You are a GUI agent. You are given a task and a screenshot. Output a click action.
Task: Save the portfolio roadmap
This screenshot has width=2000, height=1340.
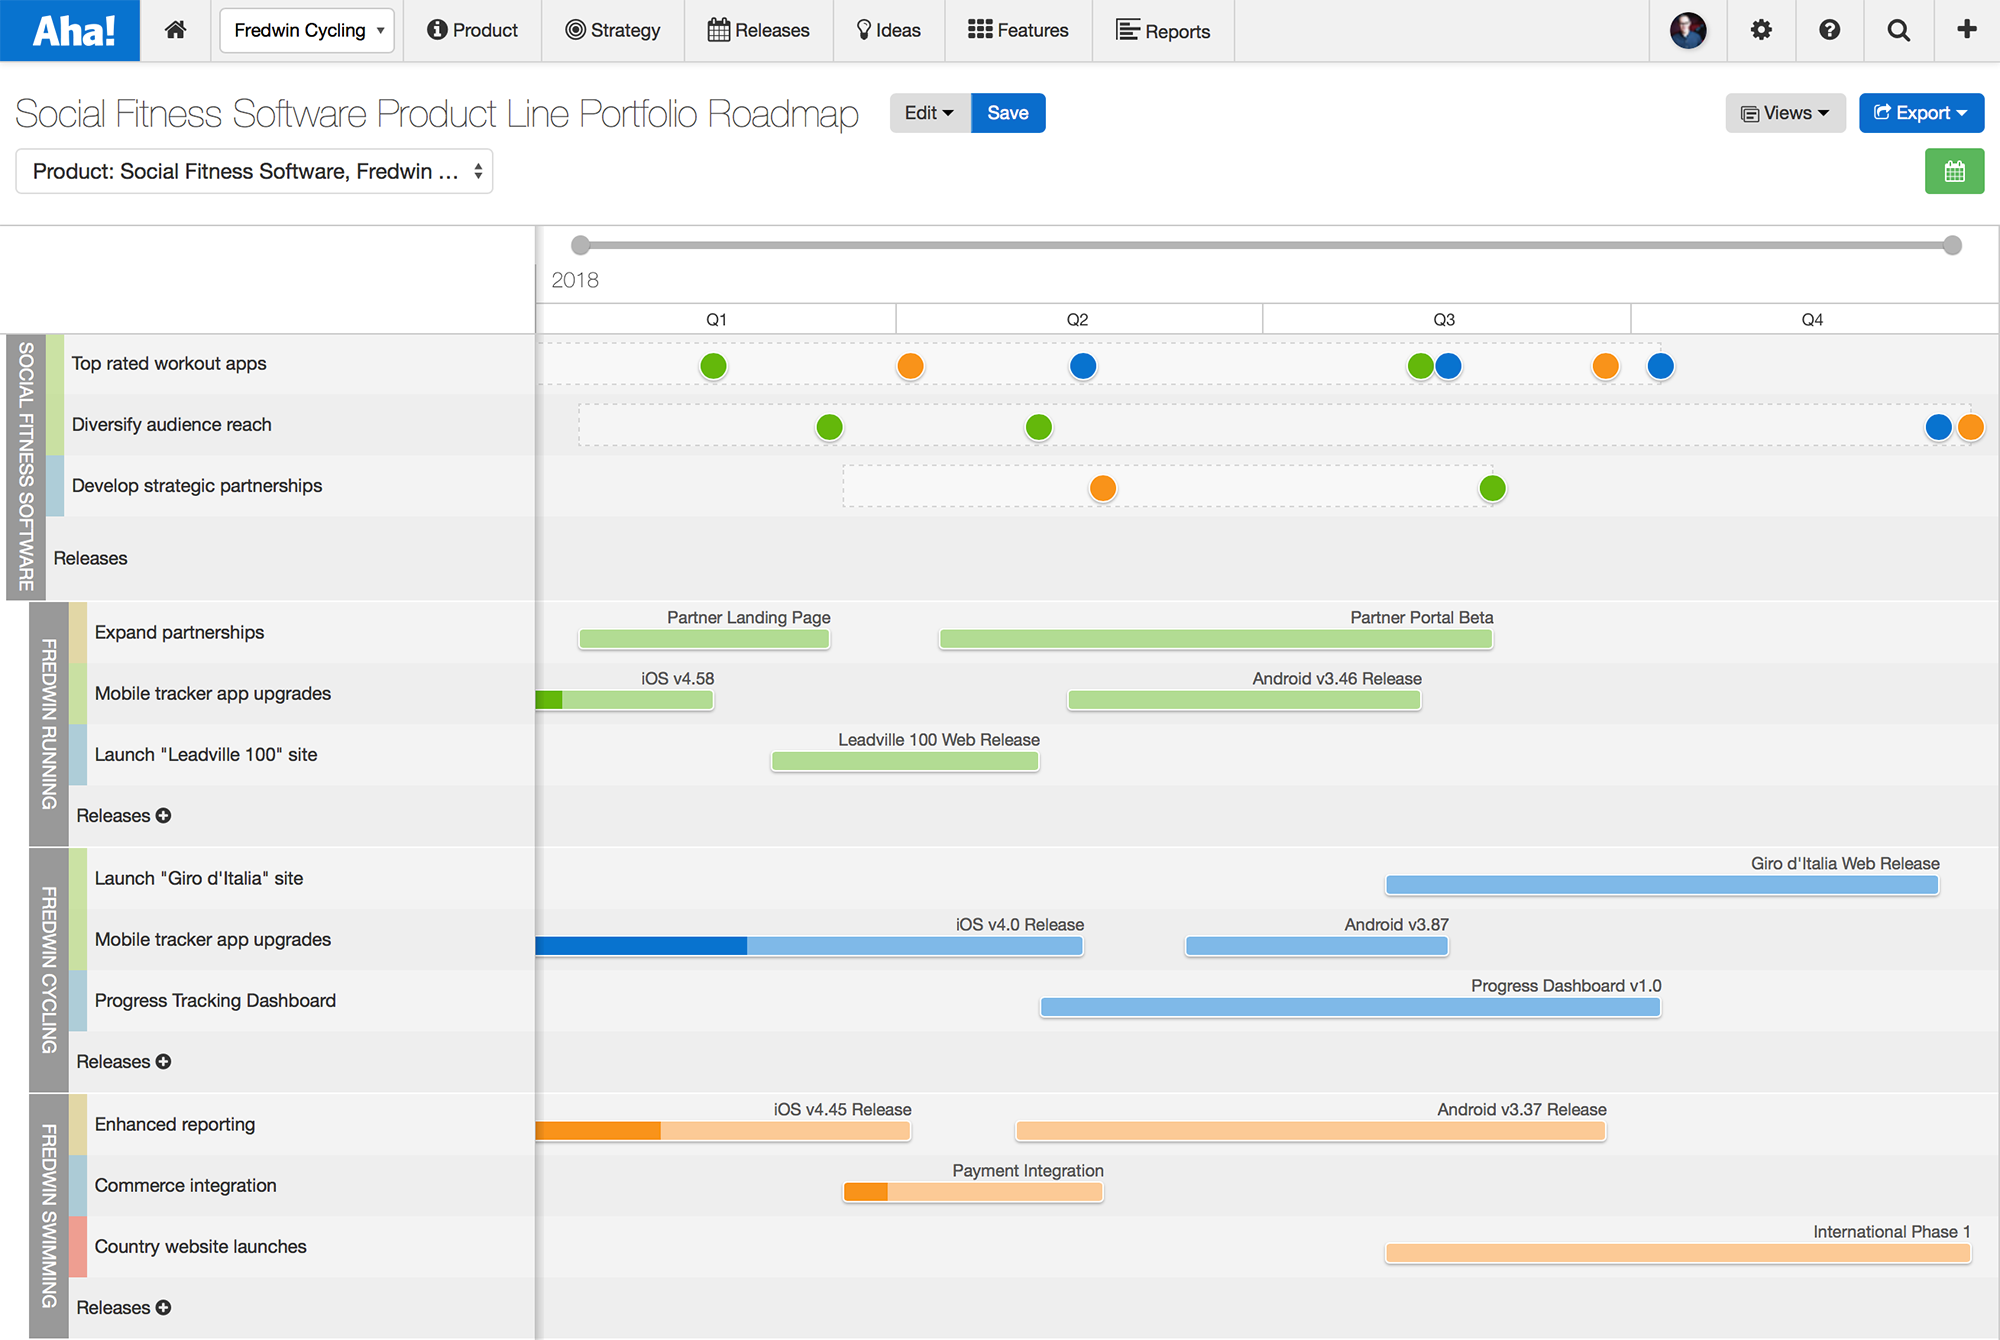1008,112
